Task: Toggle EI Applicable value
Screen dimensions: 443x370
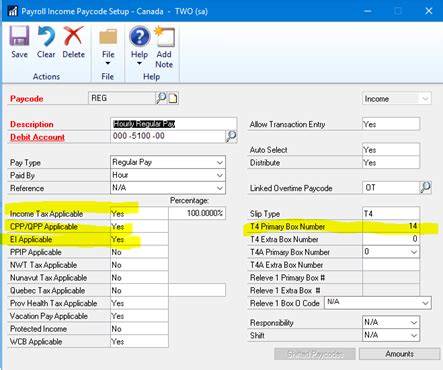Action: coord(139,239)
